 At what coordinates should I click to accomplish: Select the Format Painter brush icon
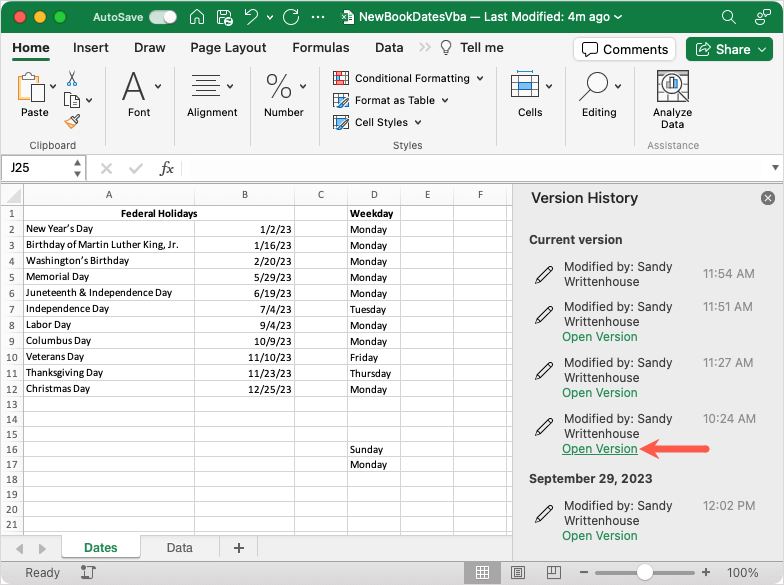(x=72, y=121)
